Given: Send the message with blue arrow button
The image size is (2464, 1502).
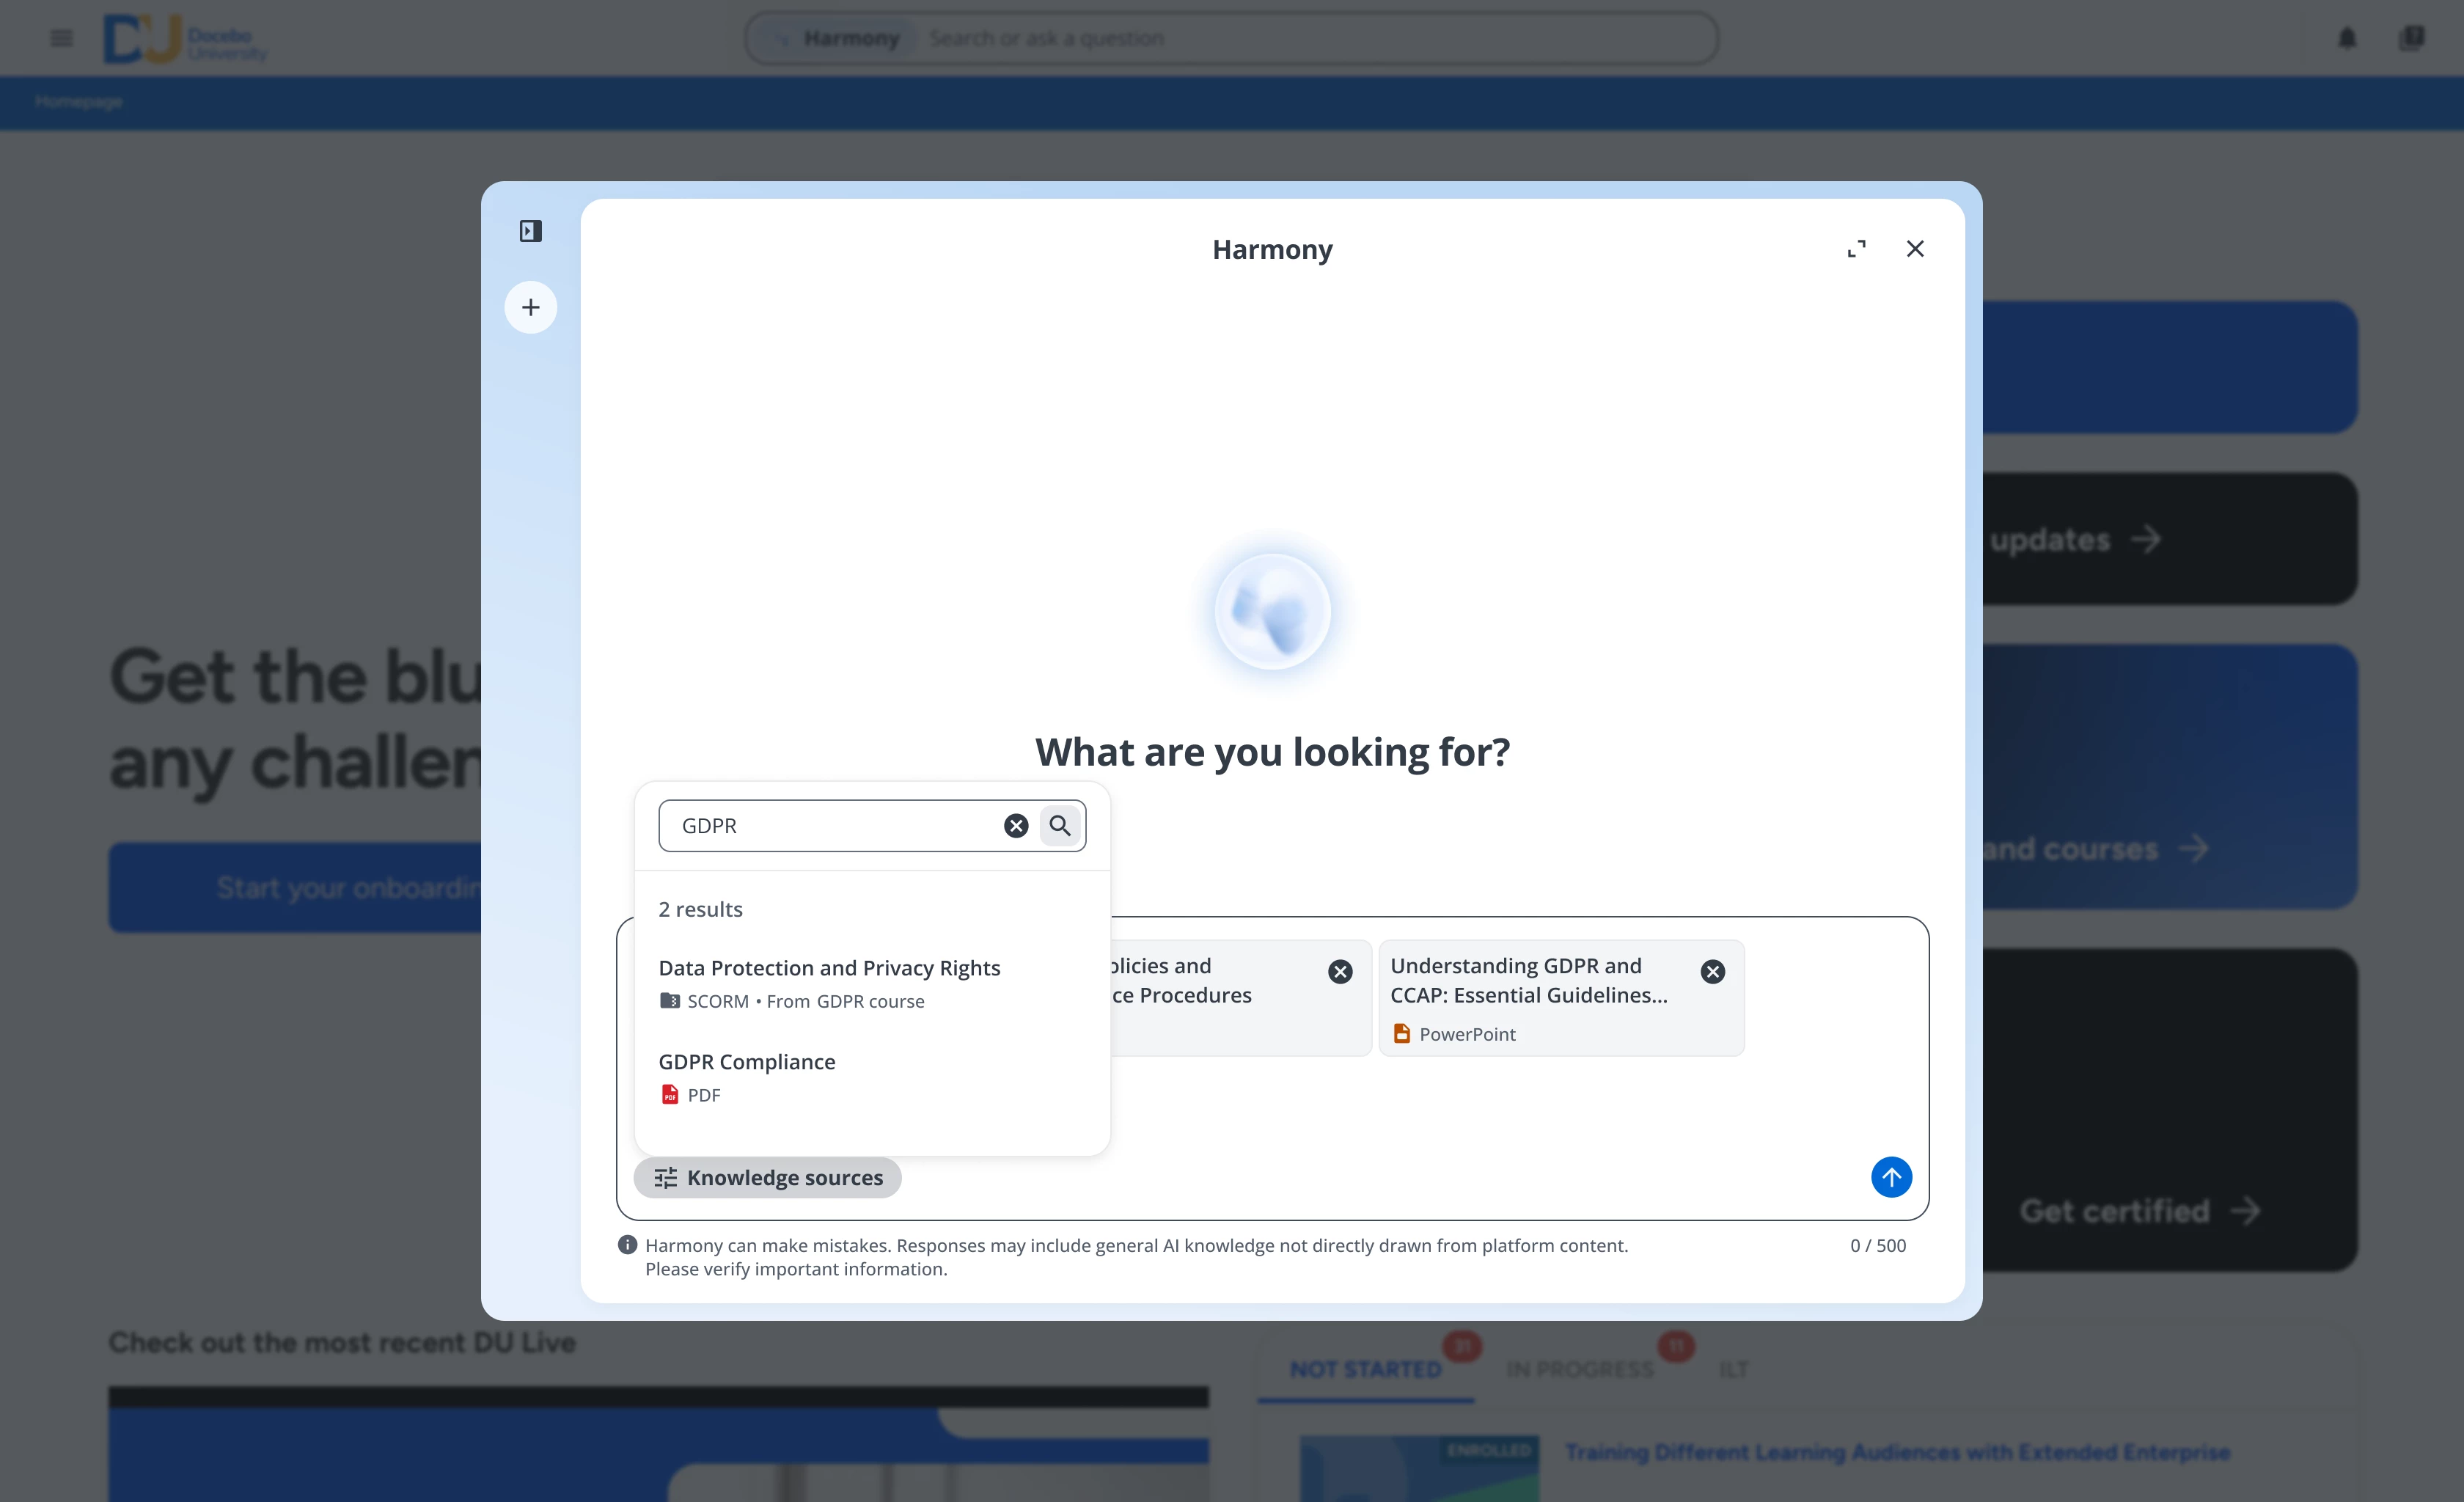Looking at the screenshot, I should point(1890,1177).
